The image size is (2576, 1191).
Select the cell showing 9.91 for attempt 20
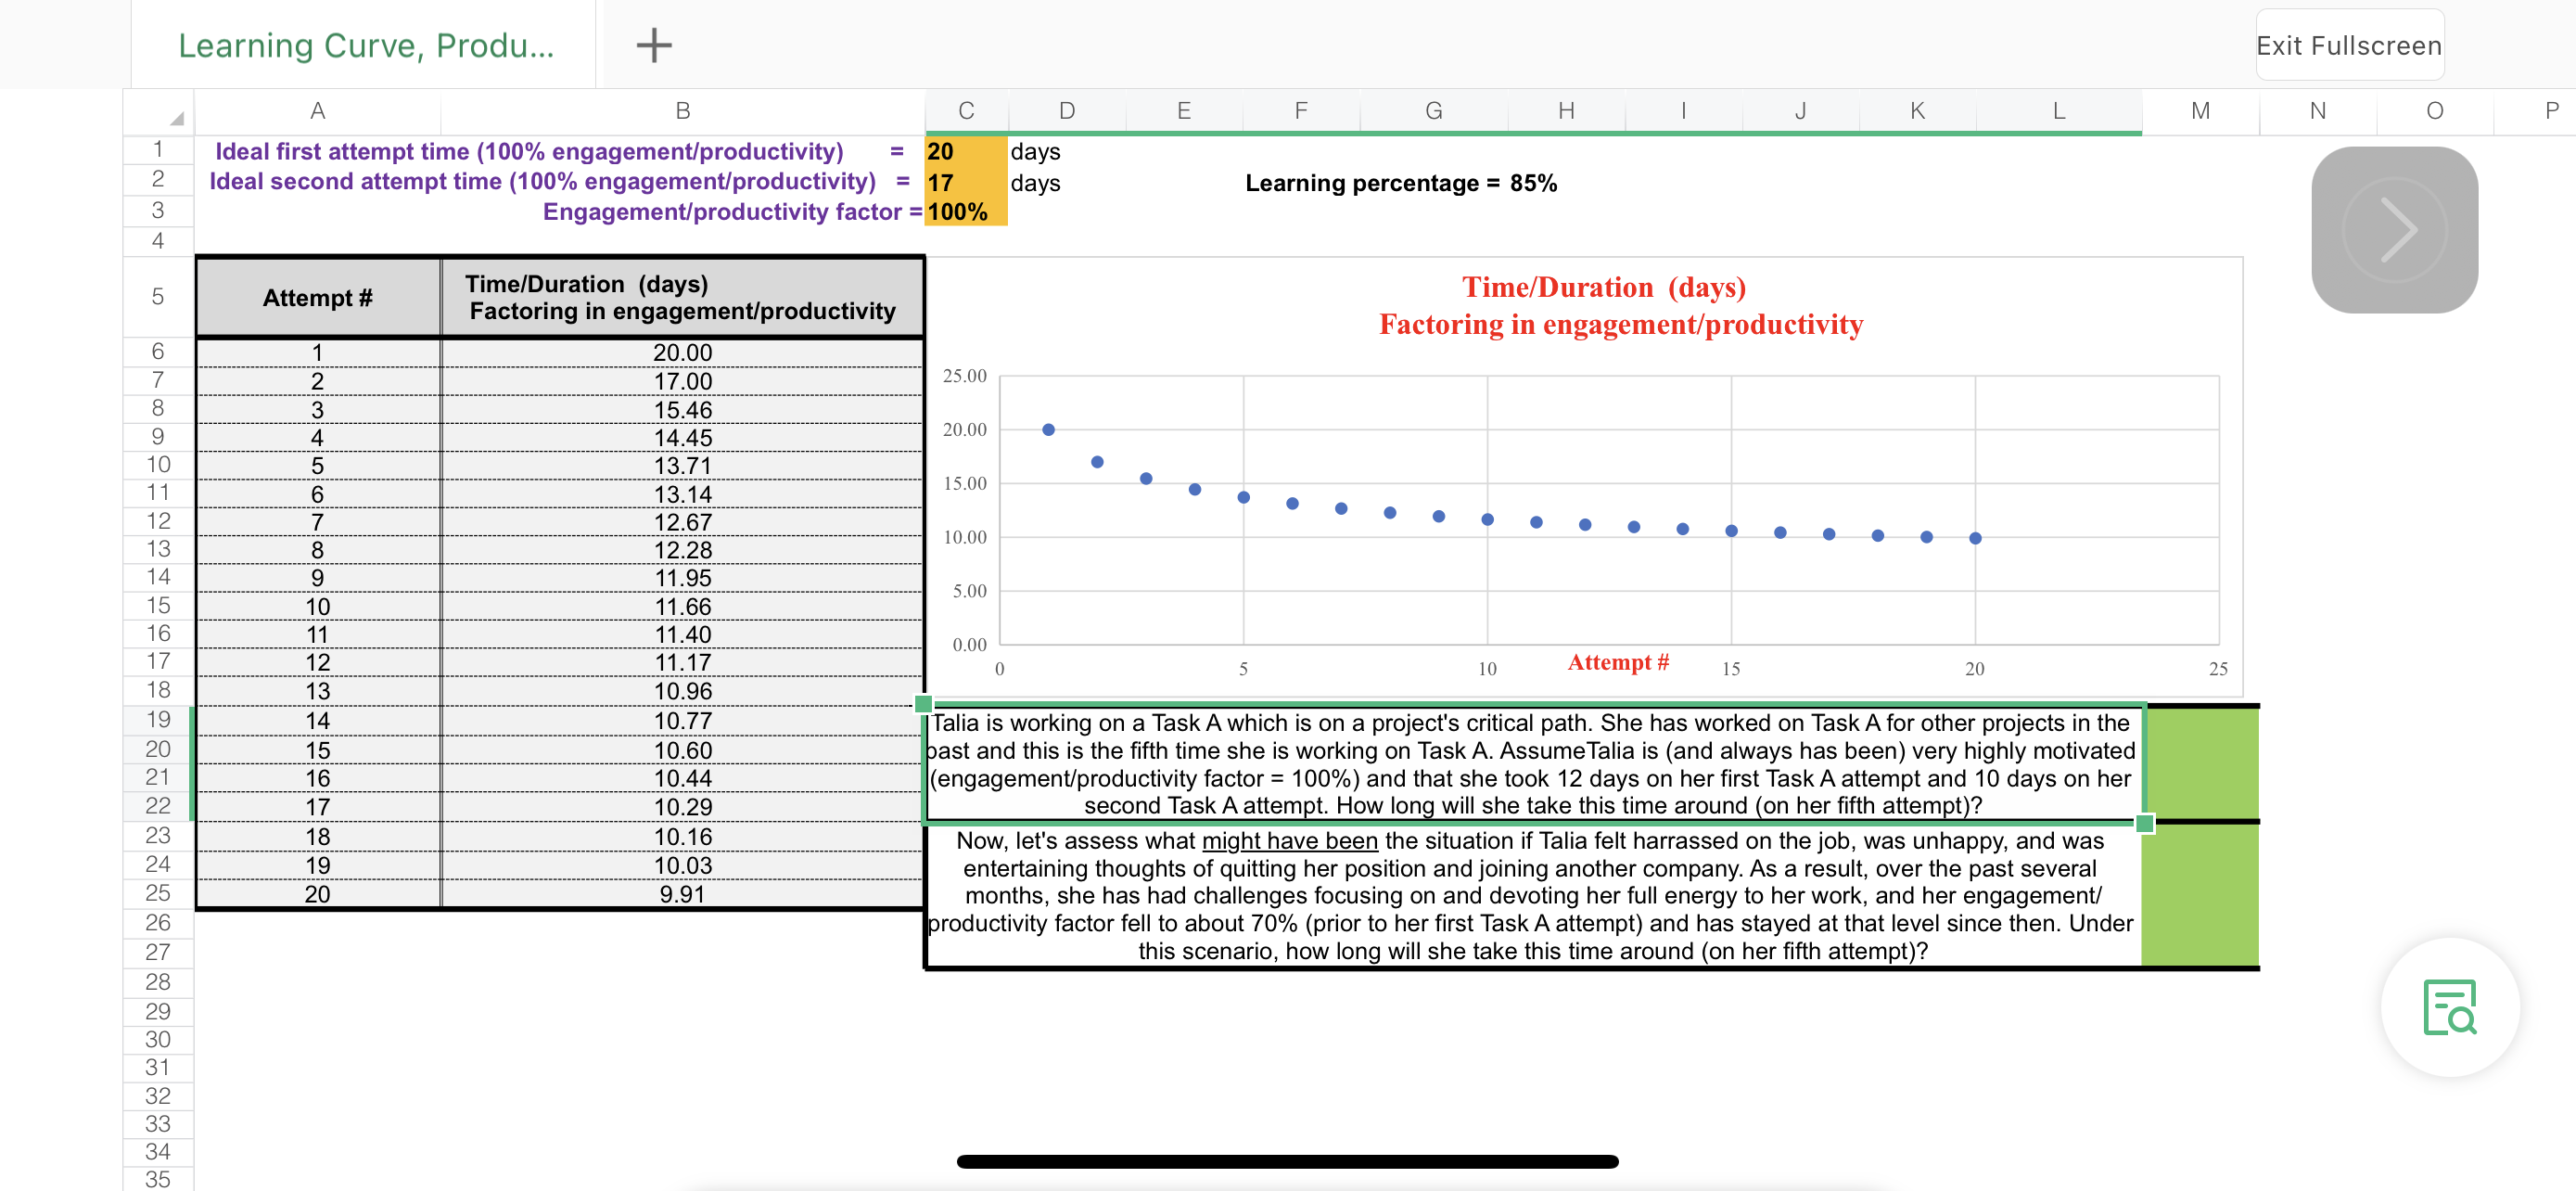(x=683, y=893)
